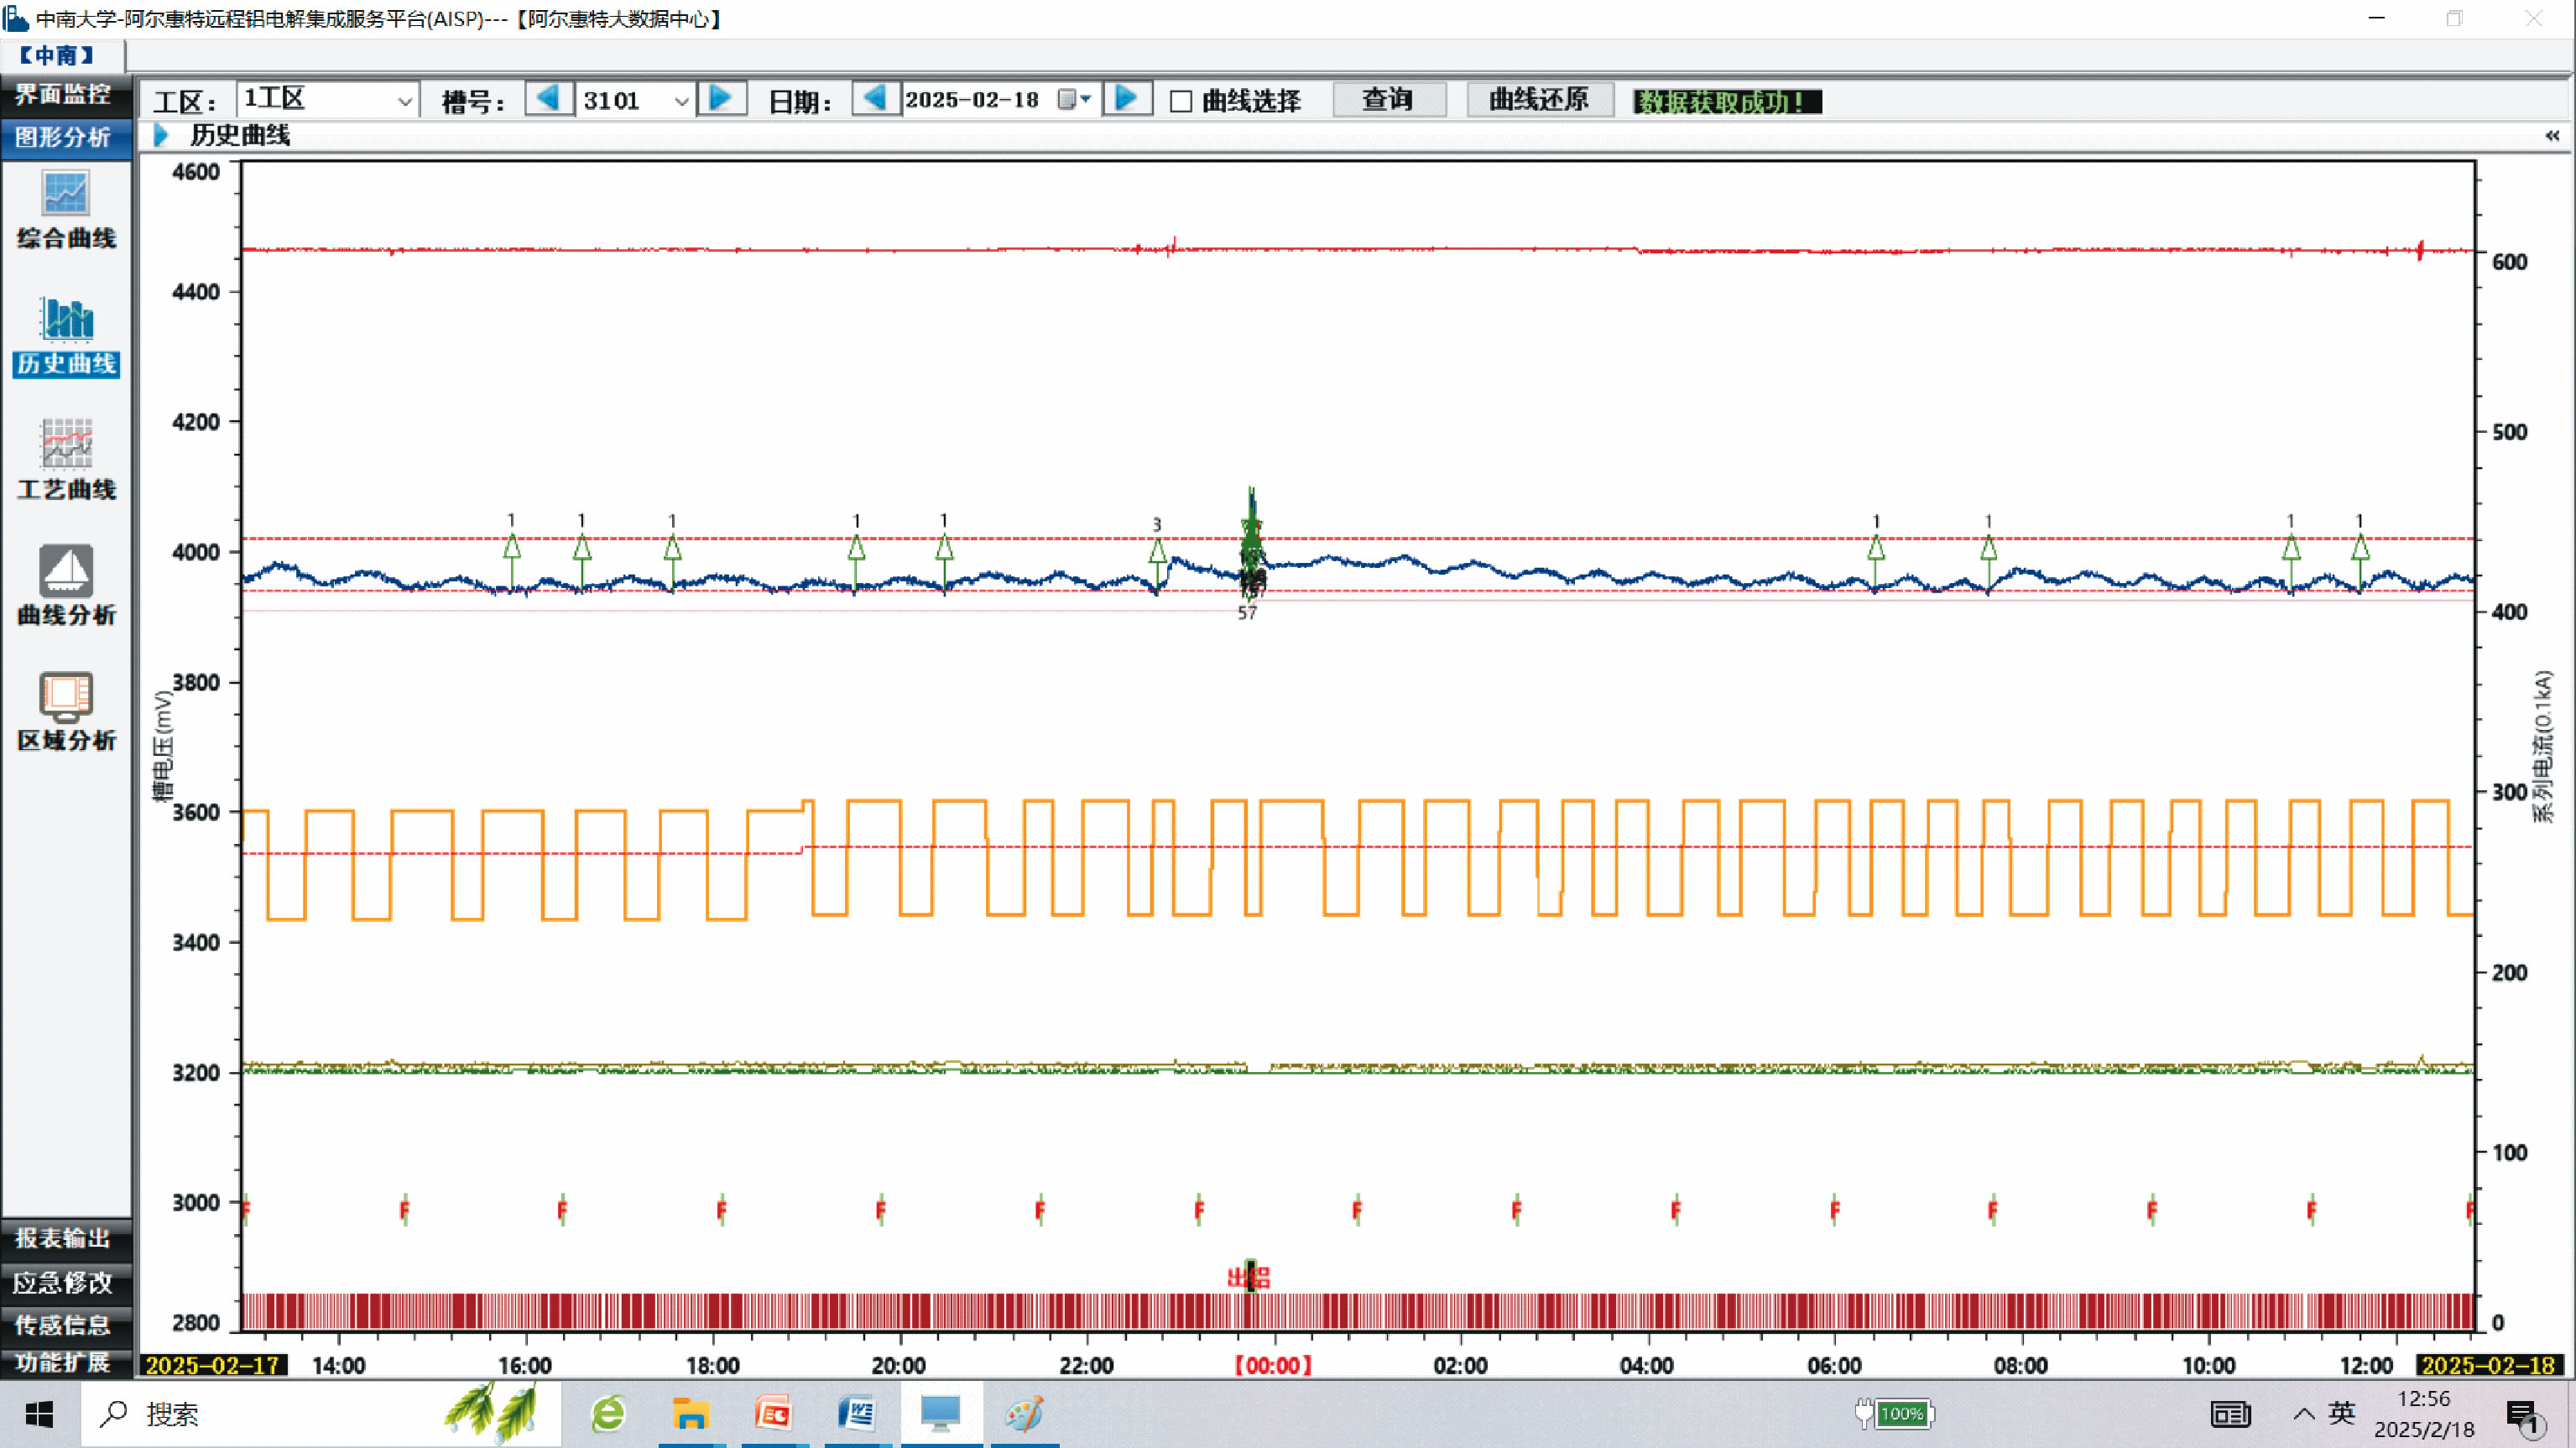Viewport: 2576px width, 1448px height.
Task: Click the 2025-02-18 end date axis label
Action: coord(2489,1365)
